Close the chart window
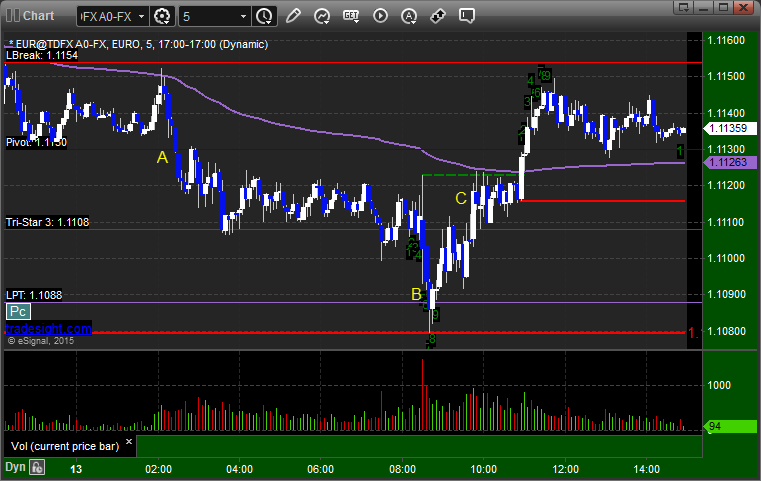The height and width of the screenshot is (481, 761). (743, 7)
